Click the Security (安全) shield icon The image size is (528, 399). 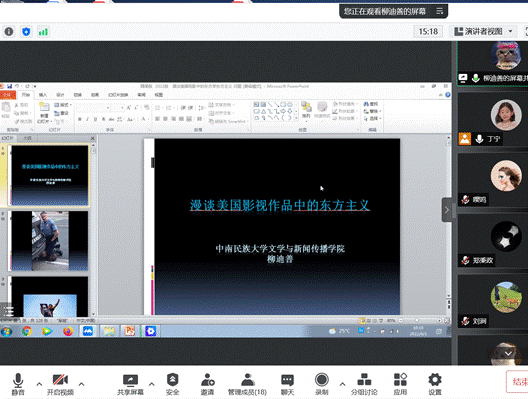click(172, 380)
